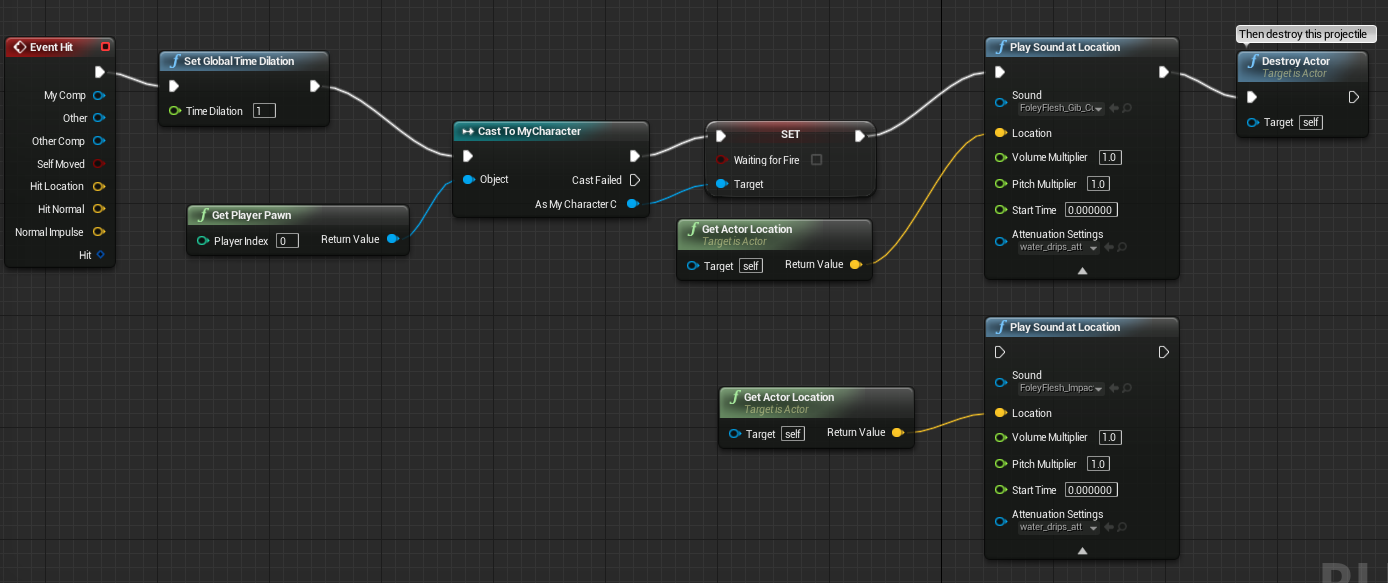This screenshot has height=583, width=1388.
Task: Click the Hit Normal vector pin
Action: pos(99,209)
